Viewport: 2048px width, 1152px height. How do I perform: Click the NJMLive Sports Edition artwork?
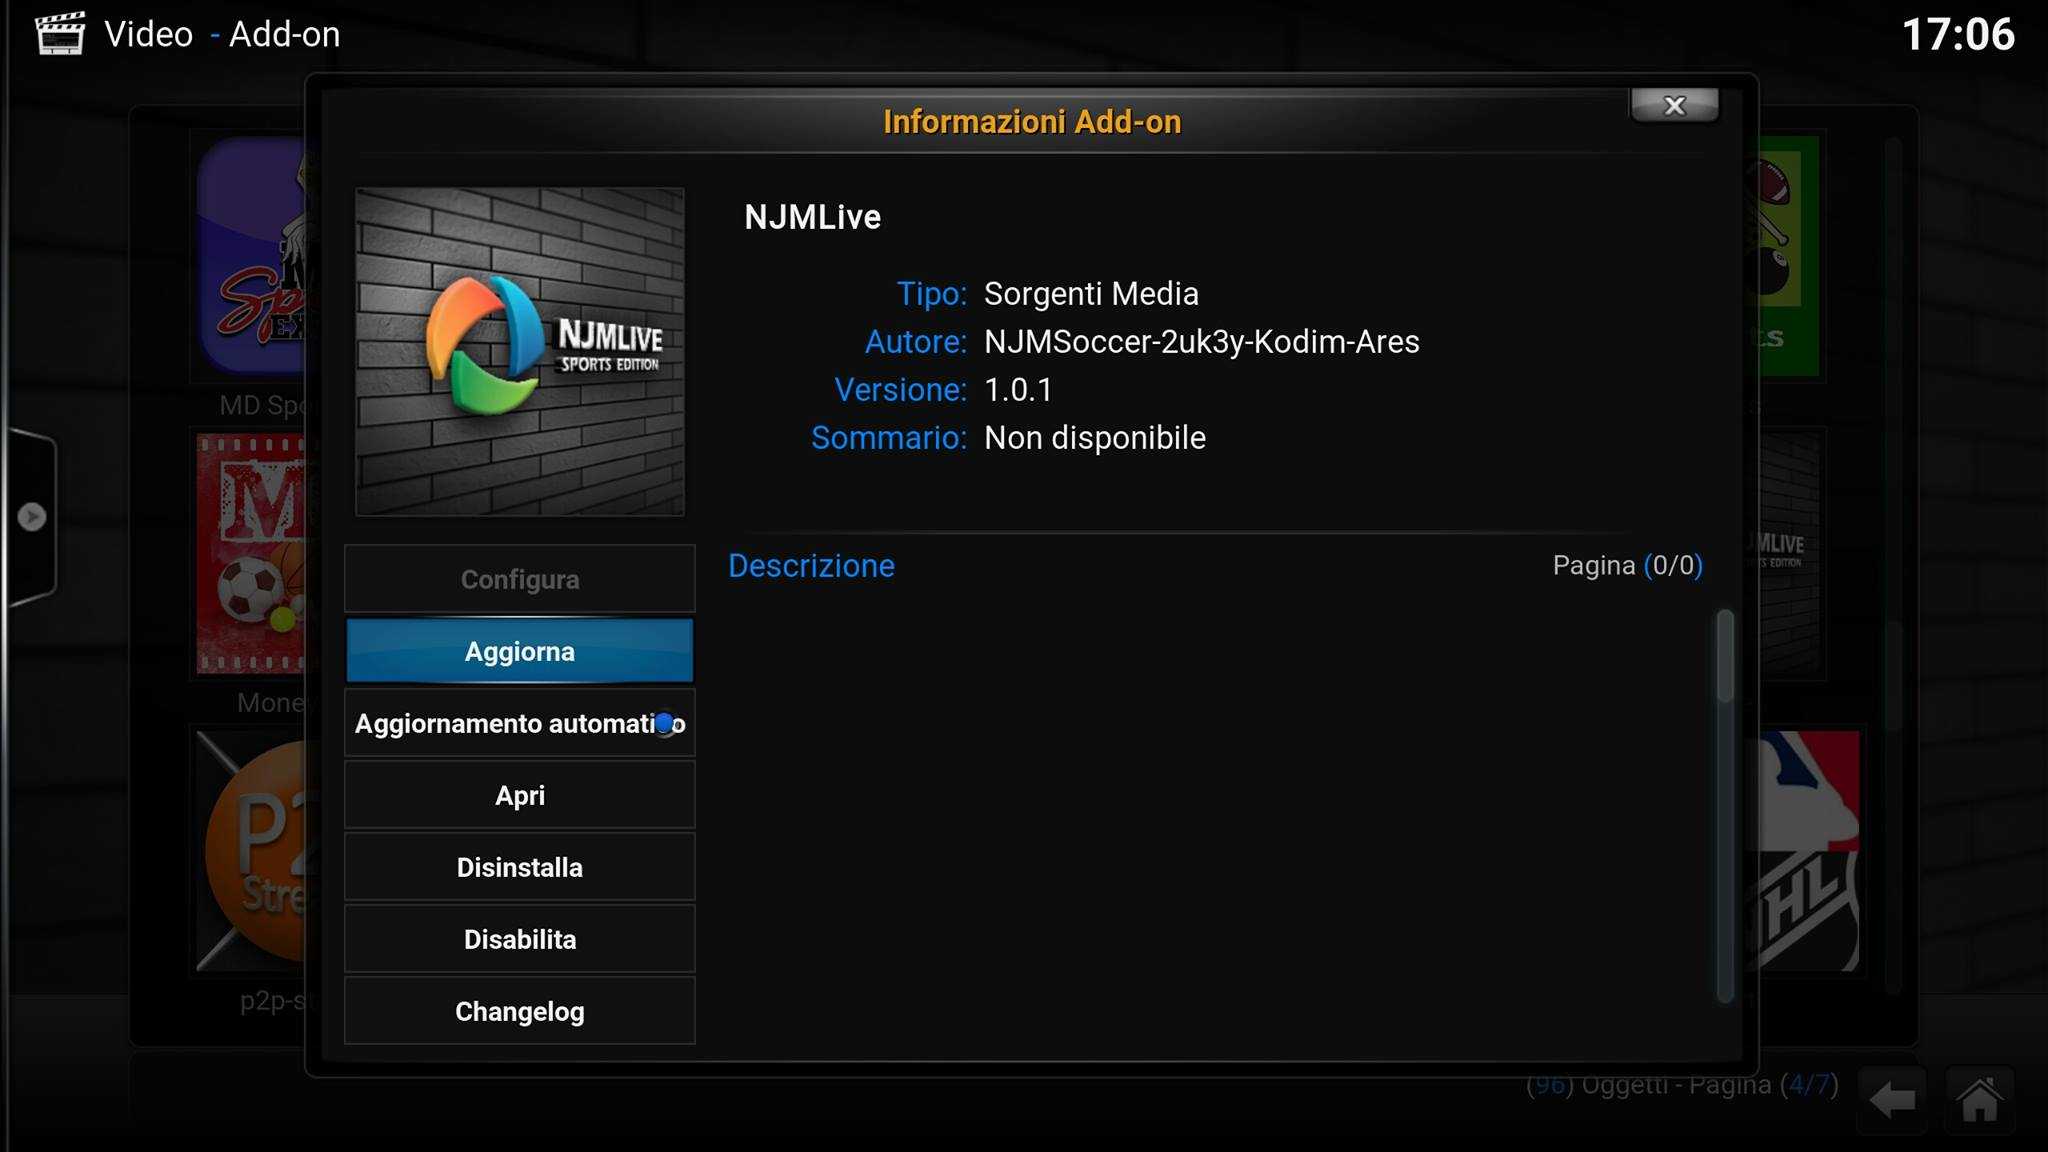coord(520,352)
